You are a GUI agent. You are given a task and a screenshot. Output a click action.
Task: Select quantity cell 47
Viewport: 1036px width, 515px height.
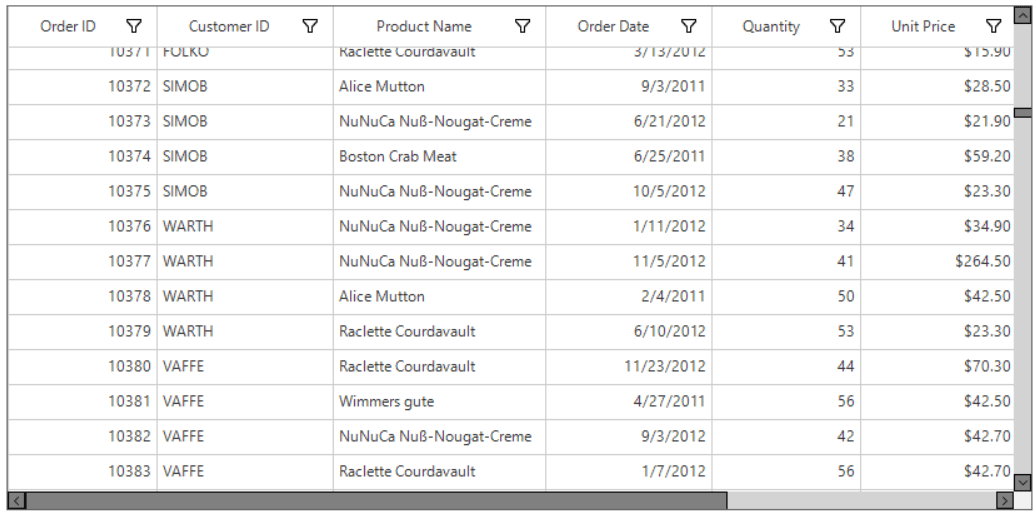pyautogui.click(x=786, y=192)
